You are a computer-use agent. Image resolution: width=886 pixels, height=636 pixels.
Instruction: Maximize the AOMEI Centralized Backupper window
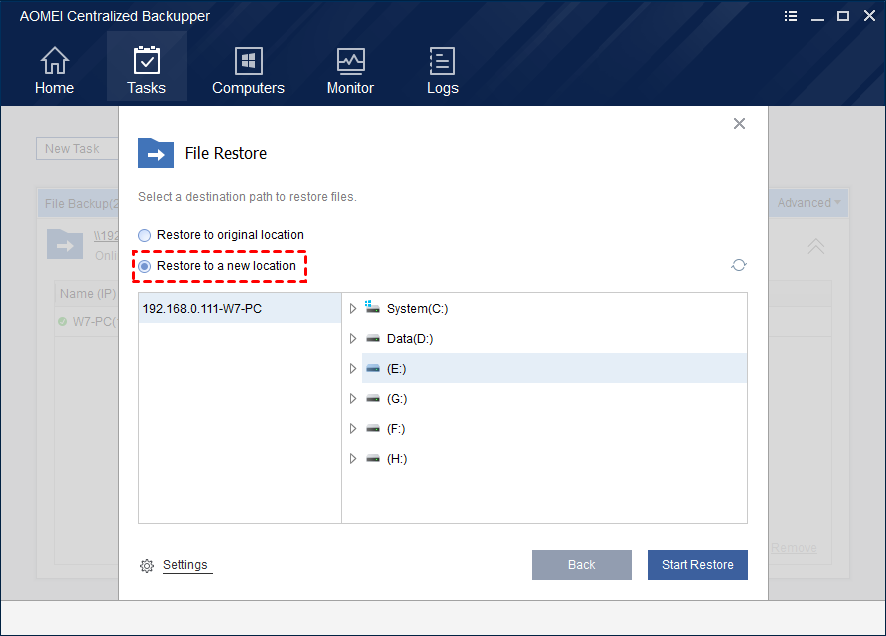click(x=842, y=16)
